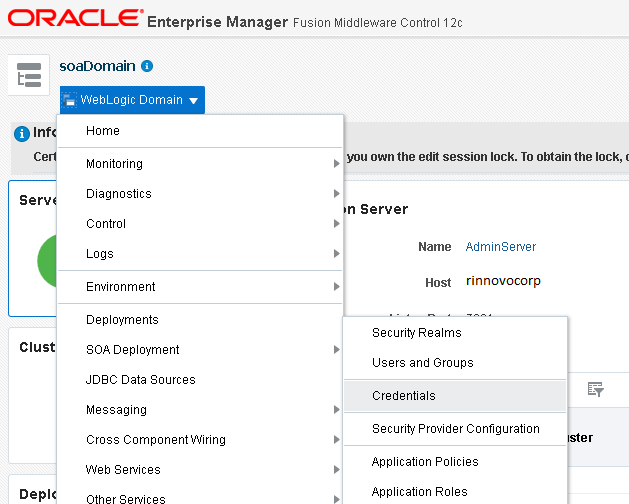629x504 pixels.
Task: Select Application Policies in the submenu
Action: point(455,461)
